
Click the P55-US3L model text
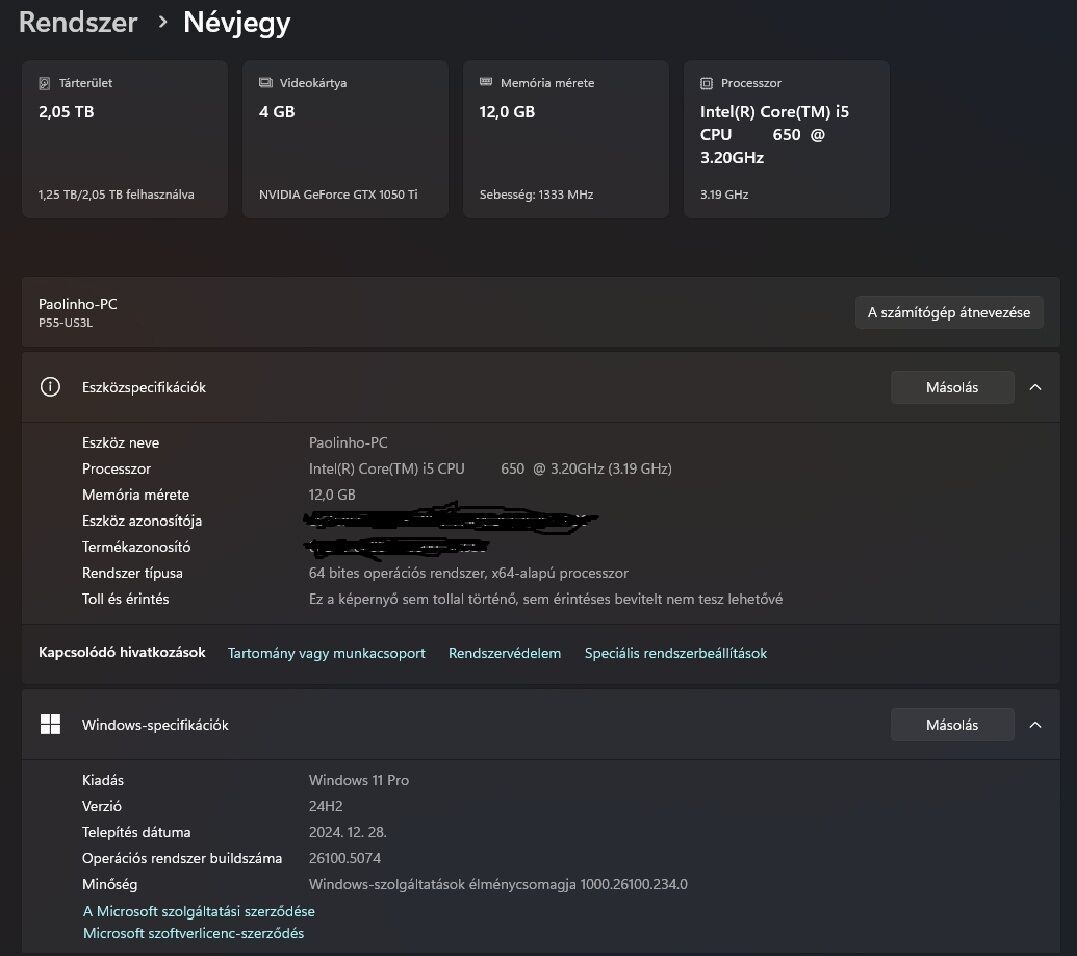[x=66, y=323]
